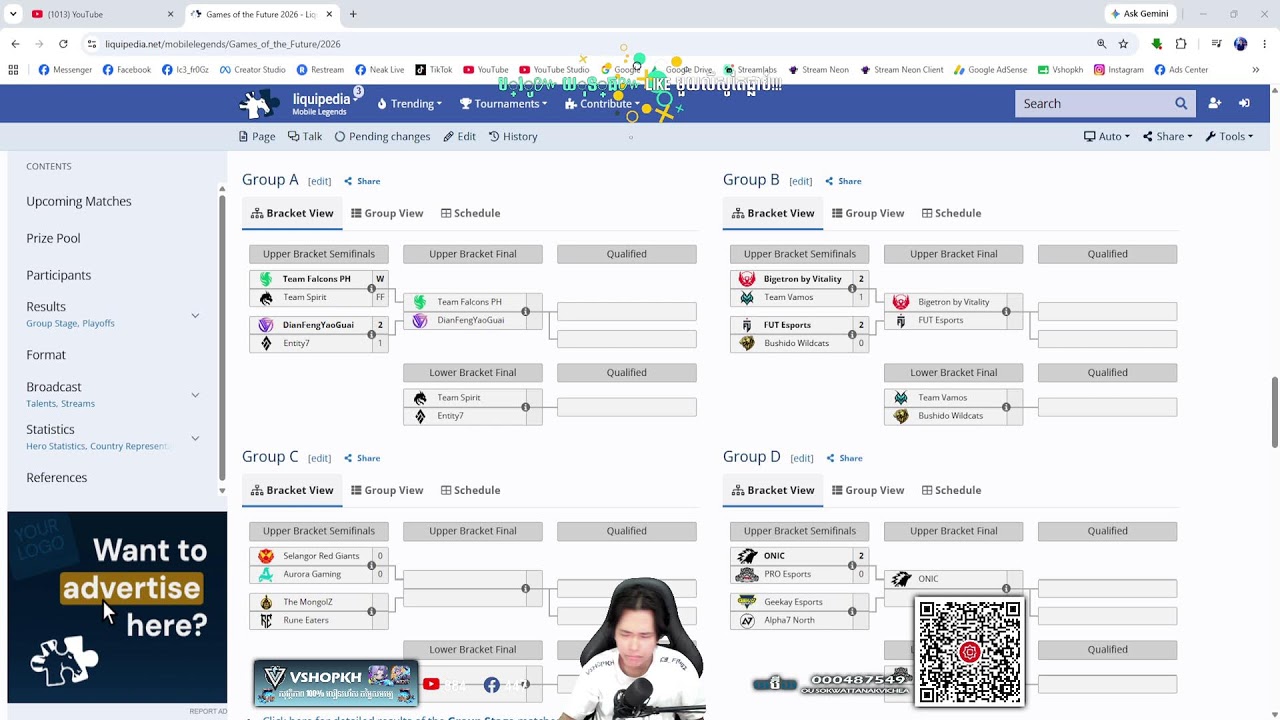Open Pending changes

[382, 136]
